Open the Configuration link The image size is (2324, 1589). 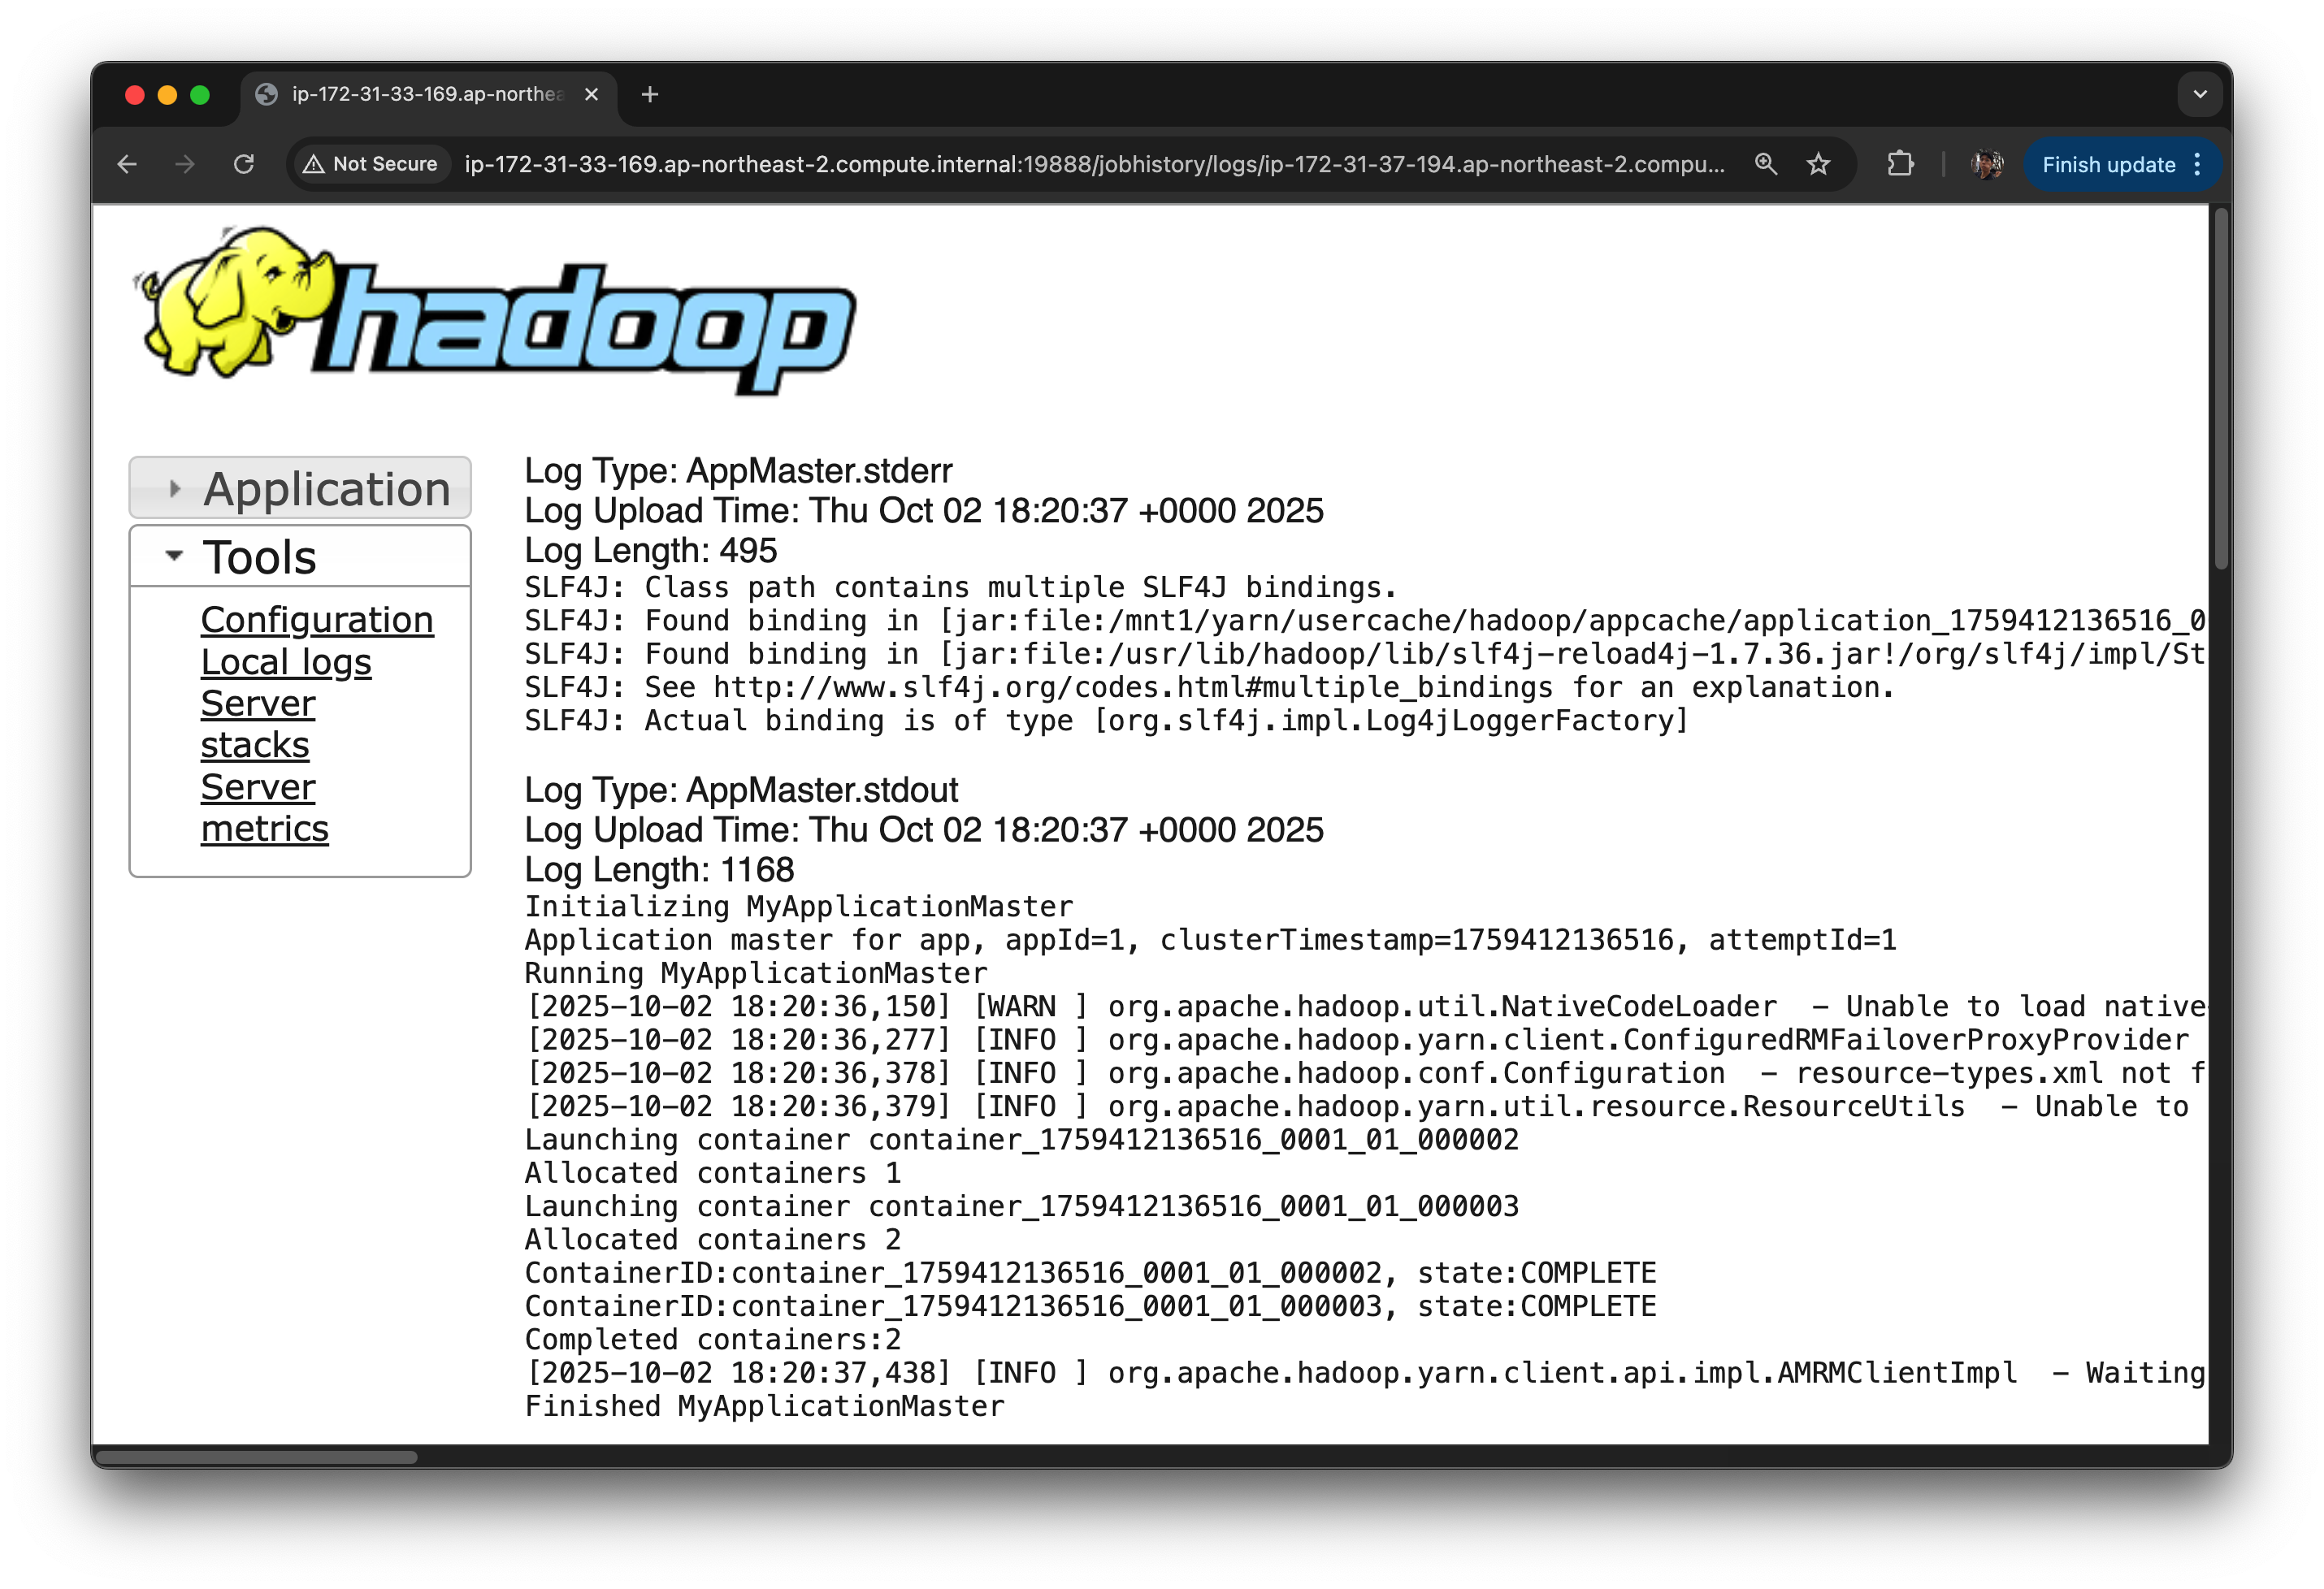tap(317, 620)
